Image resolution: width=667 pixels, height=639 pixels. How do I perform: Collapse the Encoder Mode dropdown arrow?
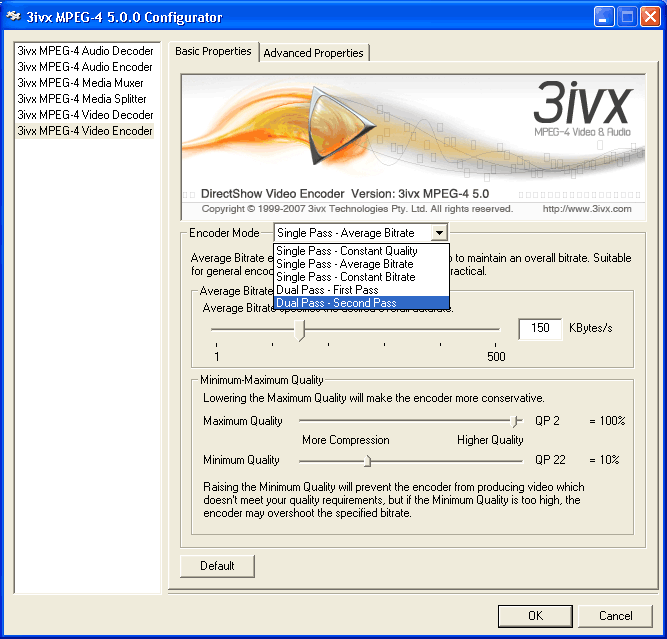pyautogui.click(x=439, y=233)
